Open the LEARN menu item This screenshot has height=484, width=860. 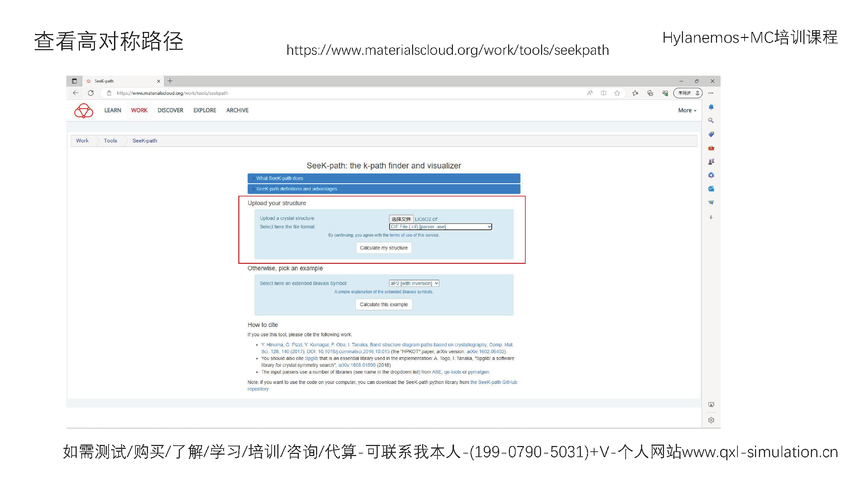[112, 110]
